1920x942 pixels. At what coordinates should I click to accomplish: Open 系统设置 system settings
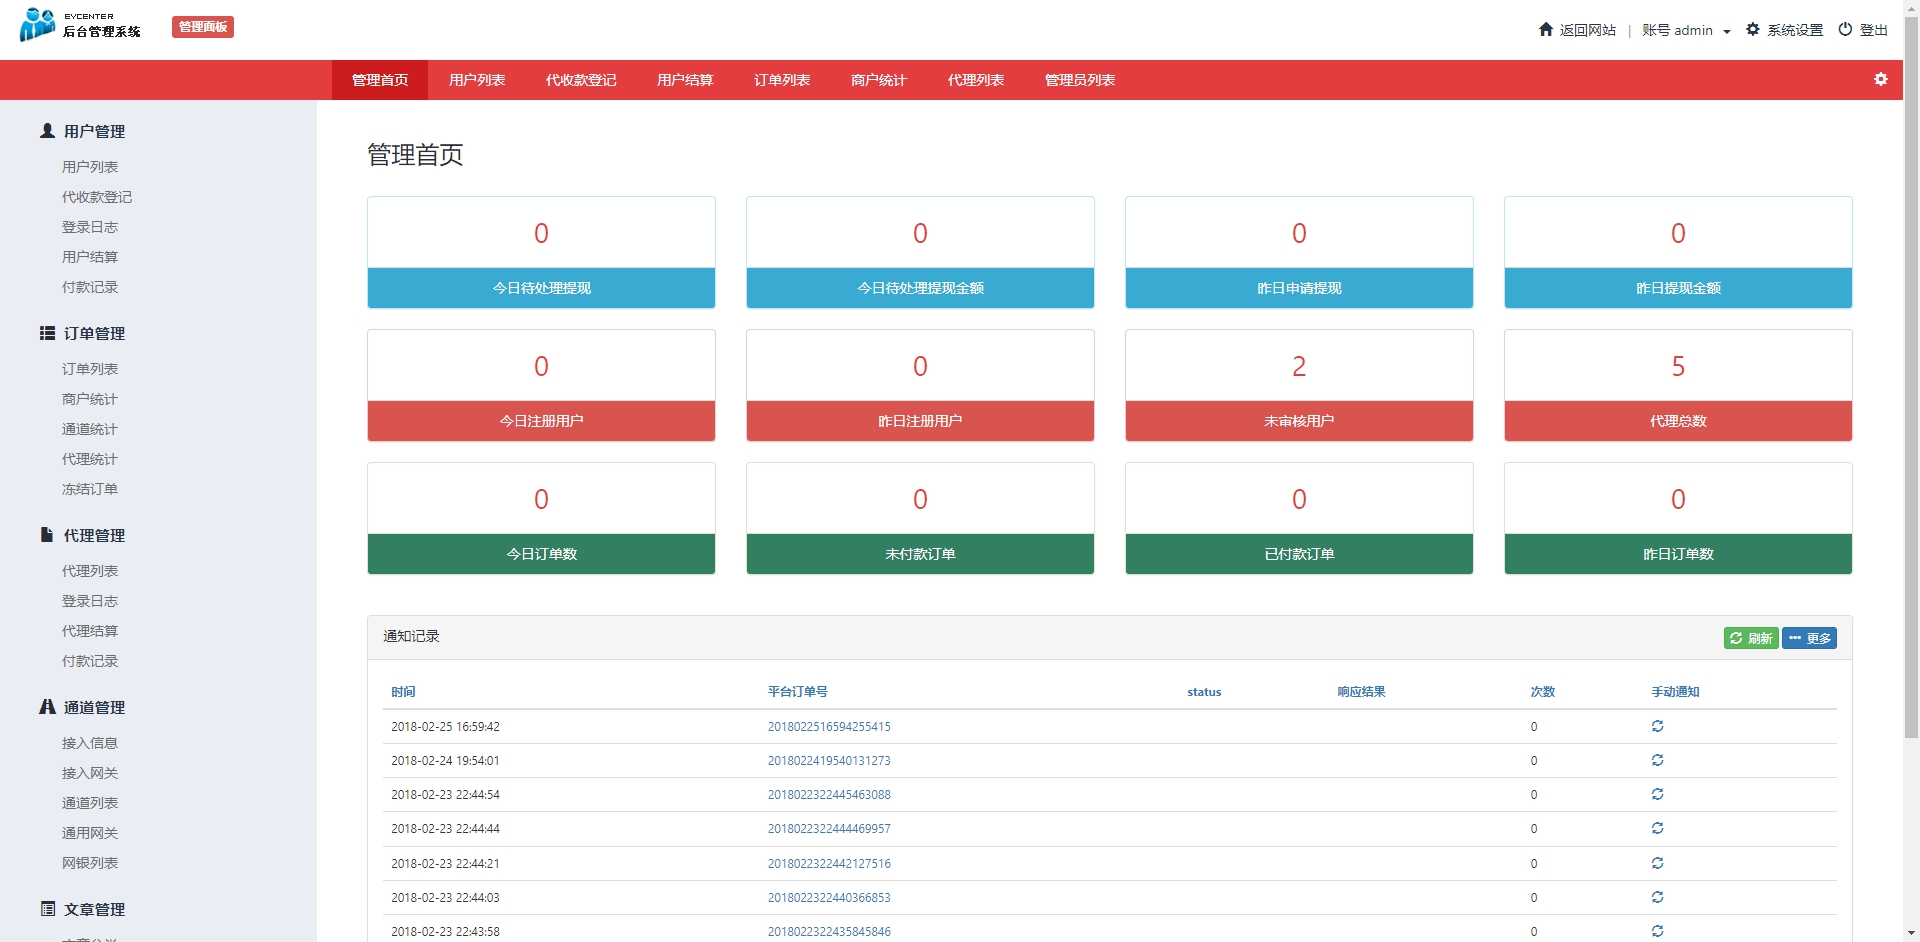click(1785, 30)
